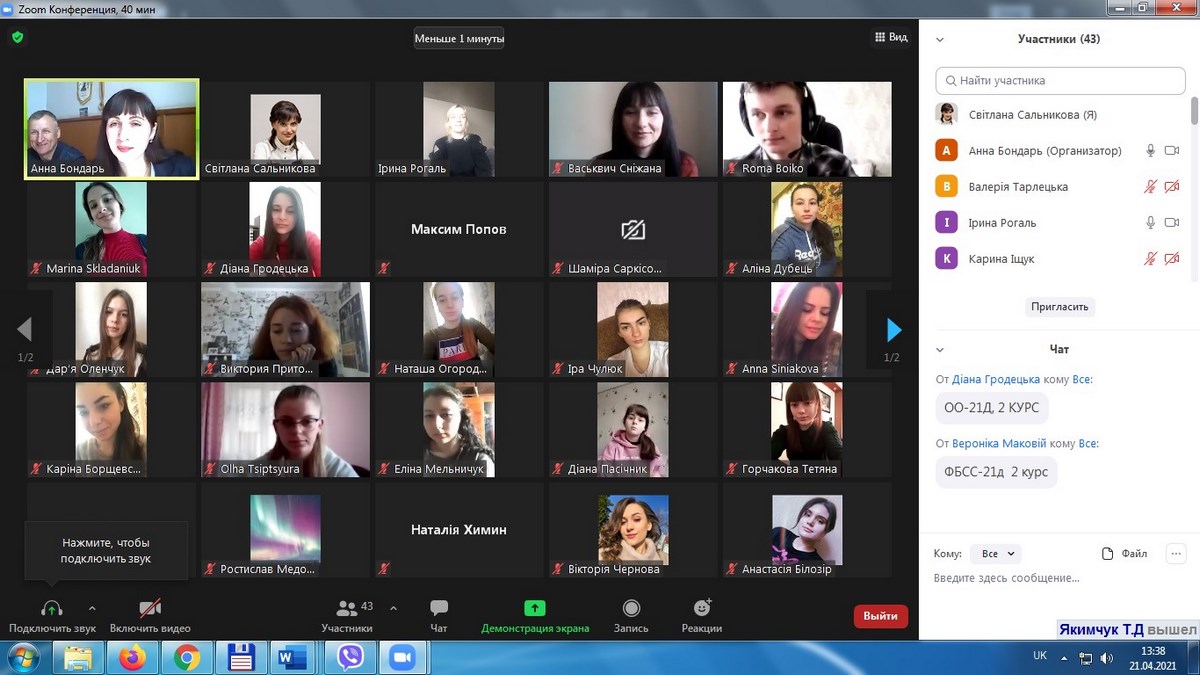The image size is (1200, 675).
Task: Click the Invite button
Action: 1060,307
